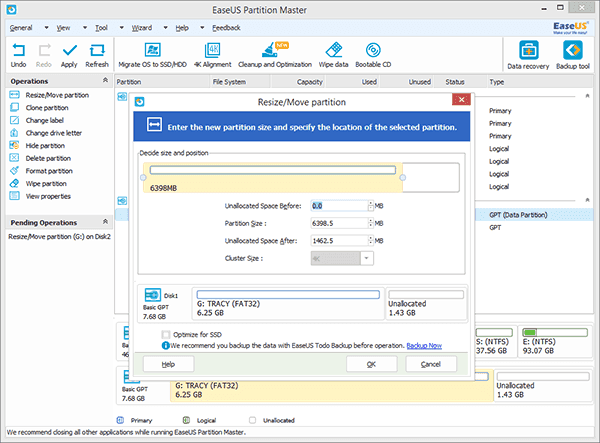Expand the General menu arrow

point(46,28)
